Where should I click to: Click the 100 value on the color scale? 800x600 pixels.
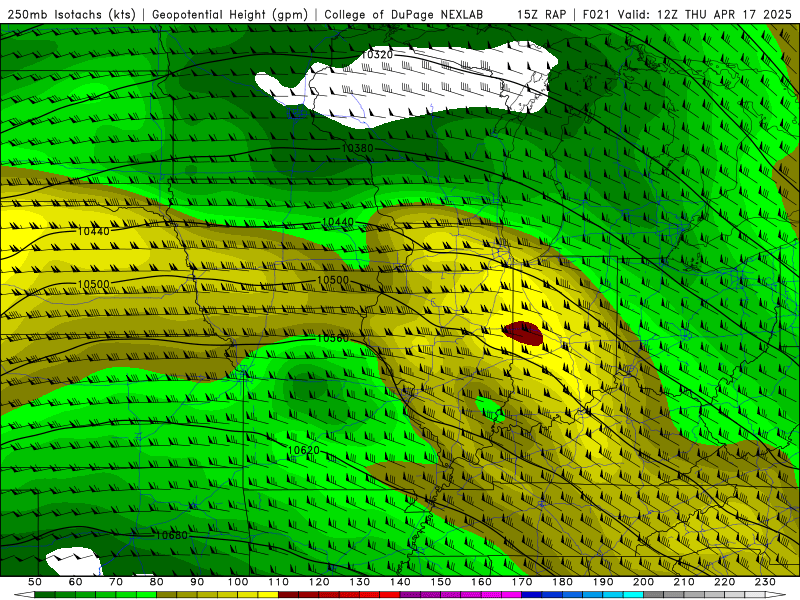click(238, 582)
